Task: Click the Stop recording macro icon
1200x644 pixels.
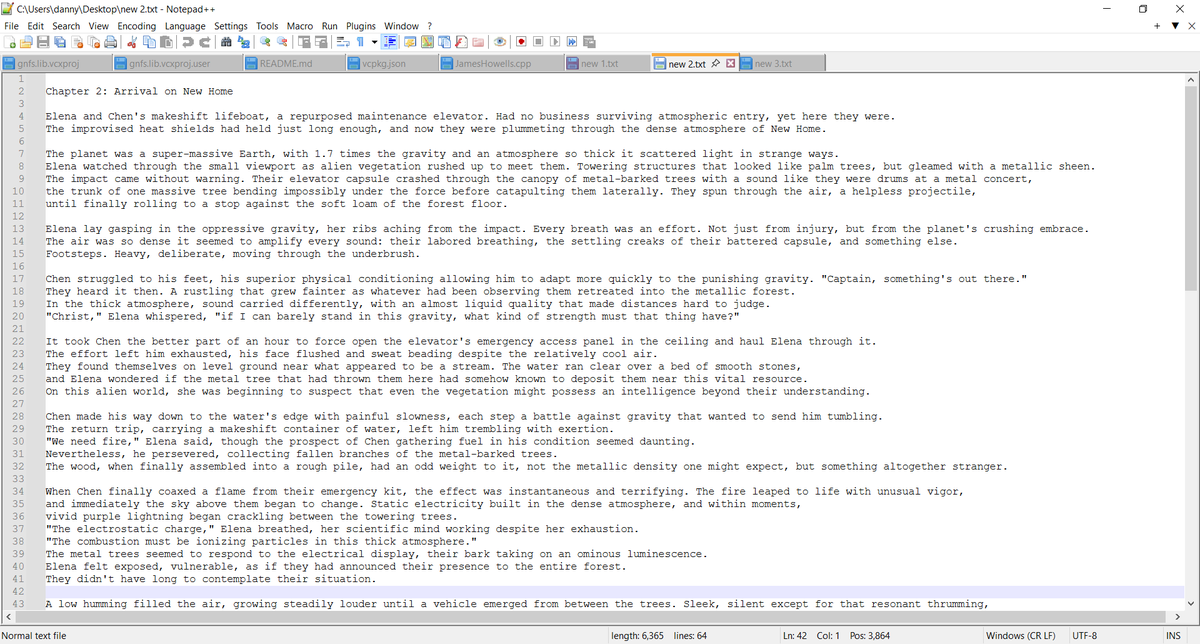Action: [538, 43]
